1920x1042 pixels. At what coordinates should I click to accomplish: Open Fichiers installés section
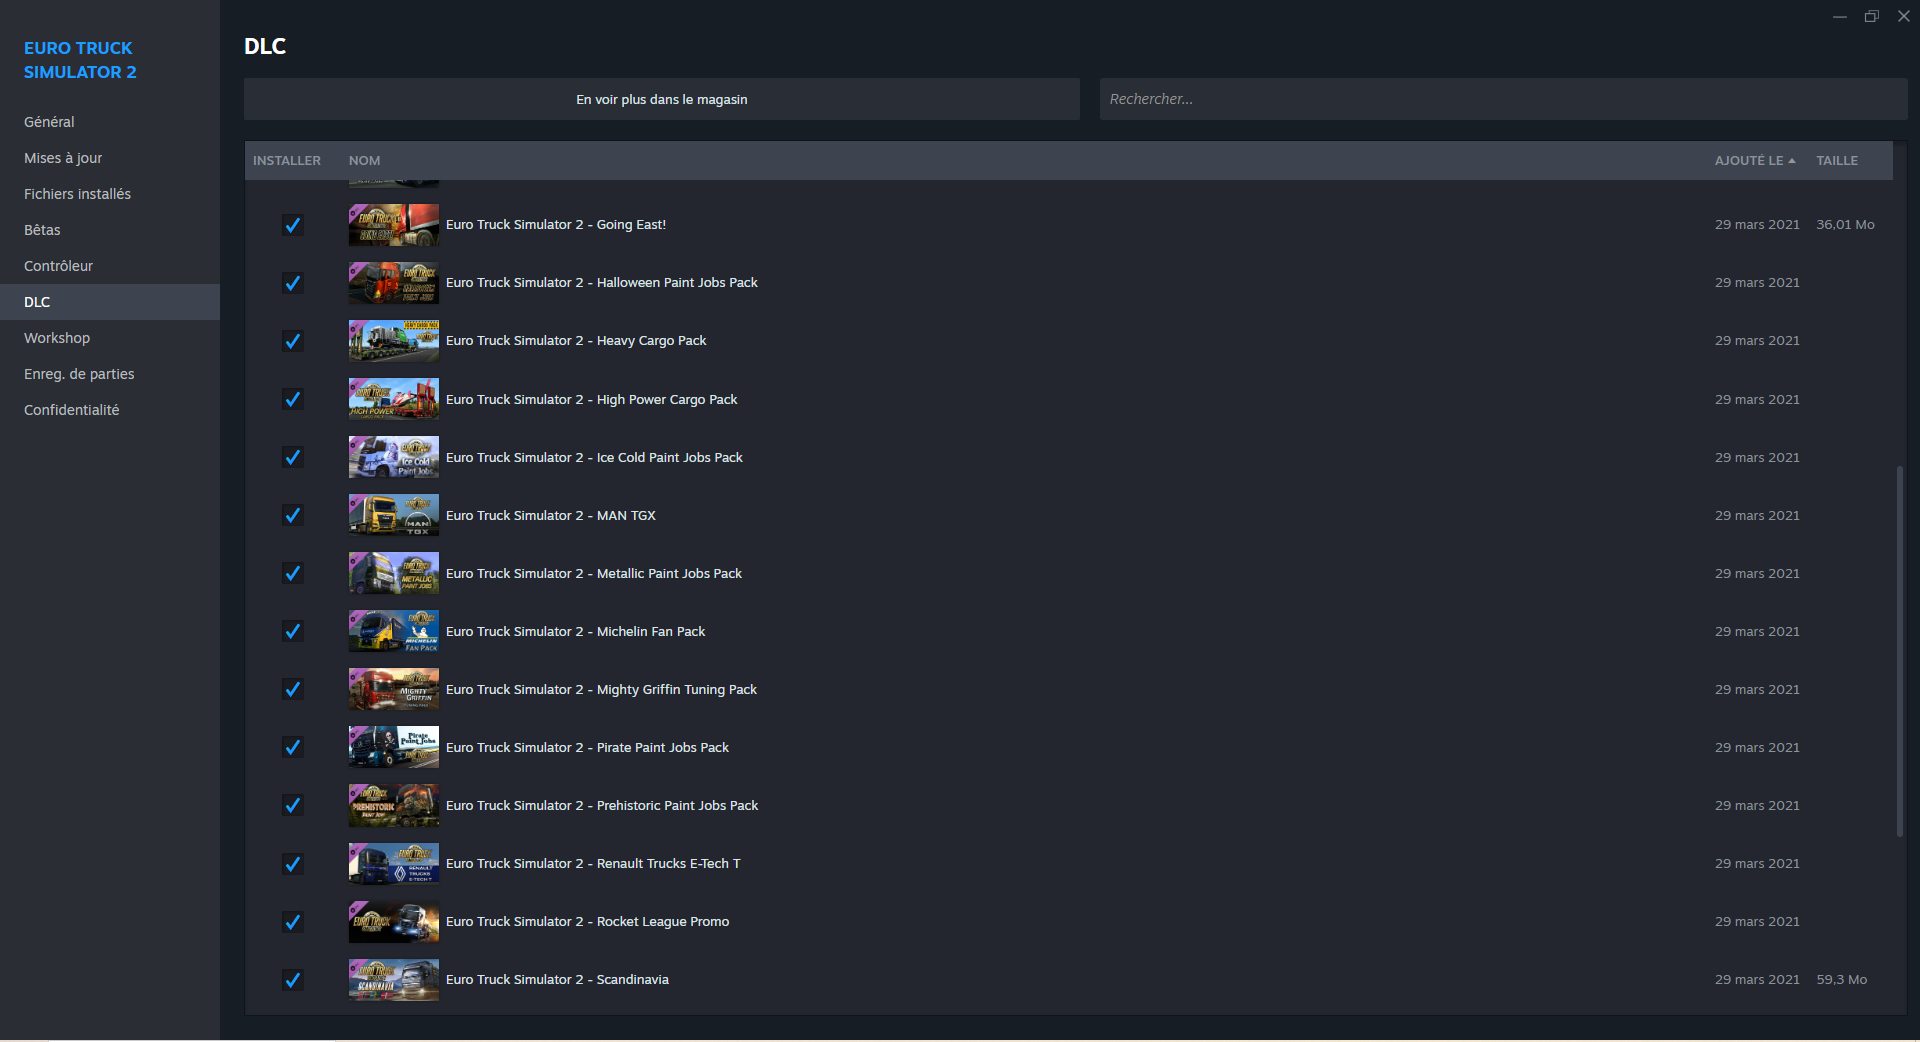(x=110, y=194)
